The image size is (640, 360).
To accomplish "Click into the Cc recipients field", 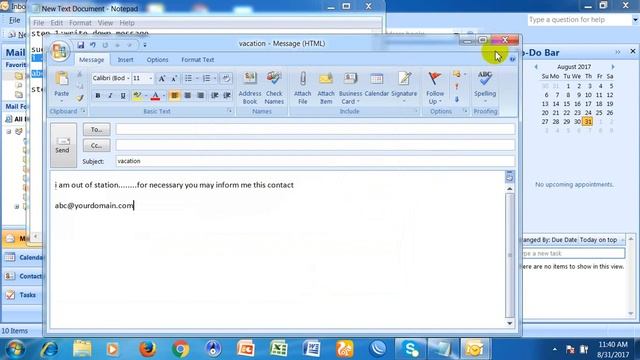I will 315,145.
